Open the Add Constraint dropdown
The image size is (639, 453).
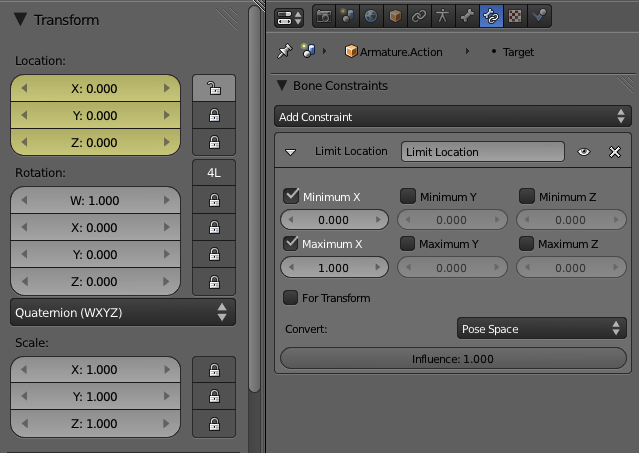click(453, 117)
